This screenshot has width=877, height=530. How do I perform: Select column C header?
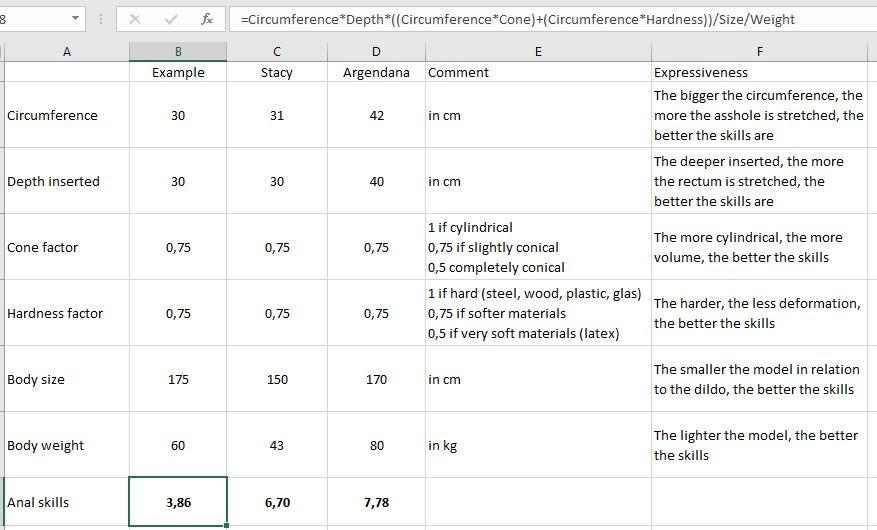[x=277, y=52]
